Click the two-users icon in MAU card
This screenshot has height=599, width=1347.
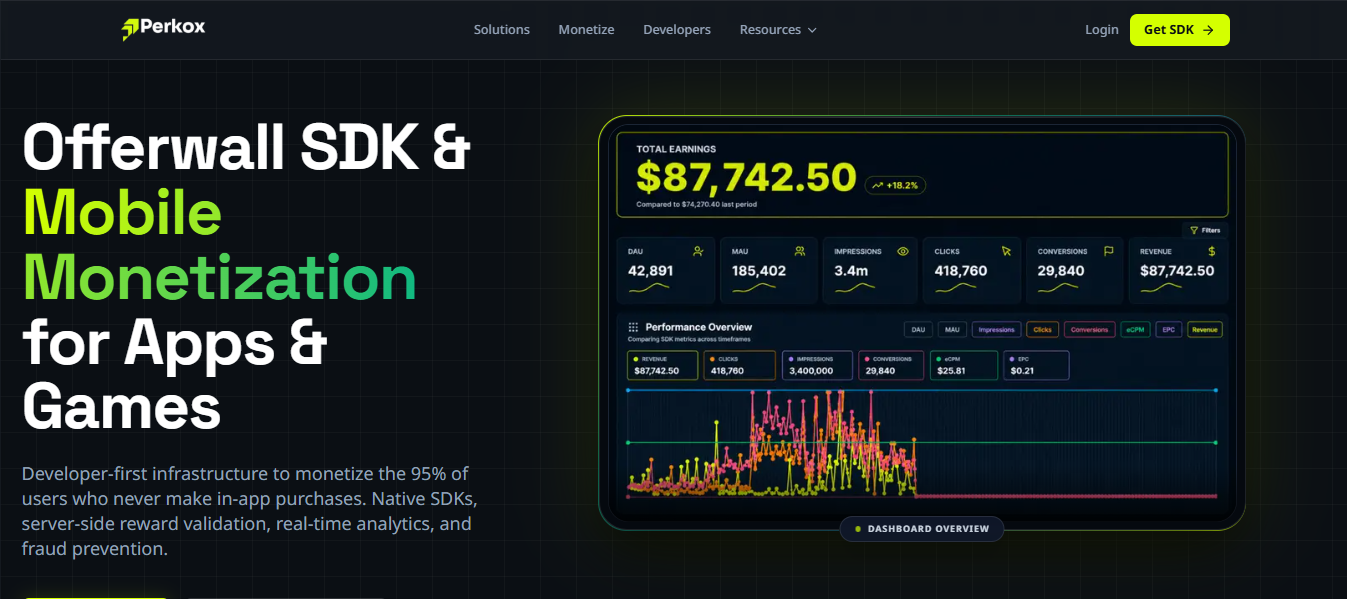(x=800, y=252)
